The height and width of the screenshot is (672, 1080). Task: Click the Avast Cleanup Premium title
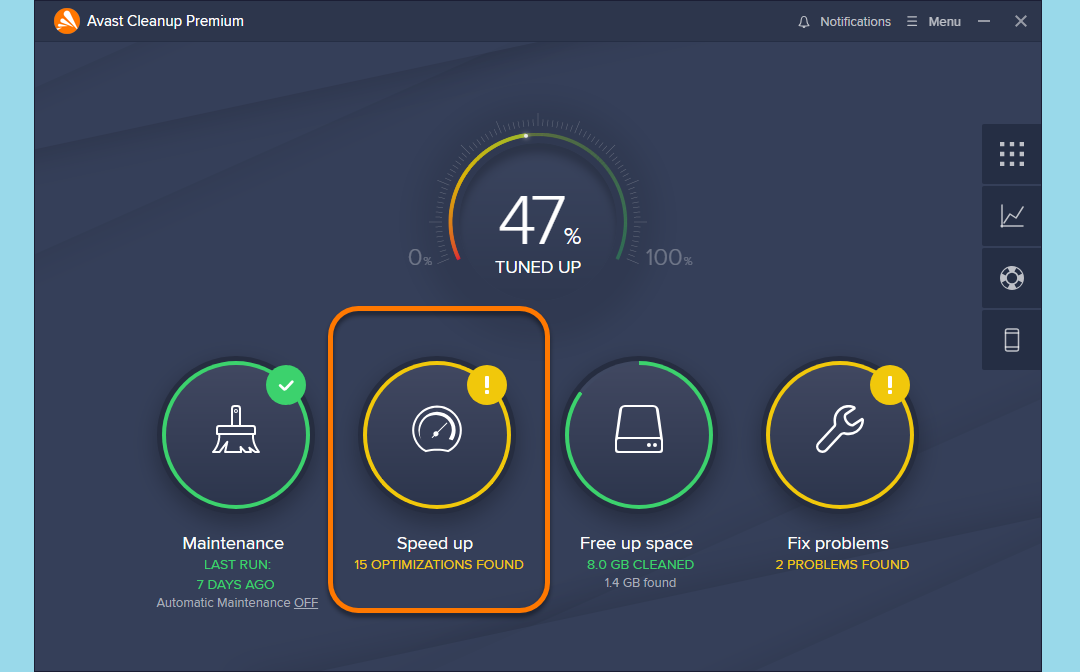tap(165, 21)
